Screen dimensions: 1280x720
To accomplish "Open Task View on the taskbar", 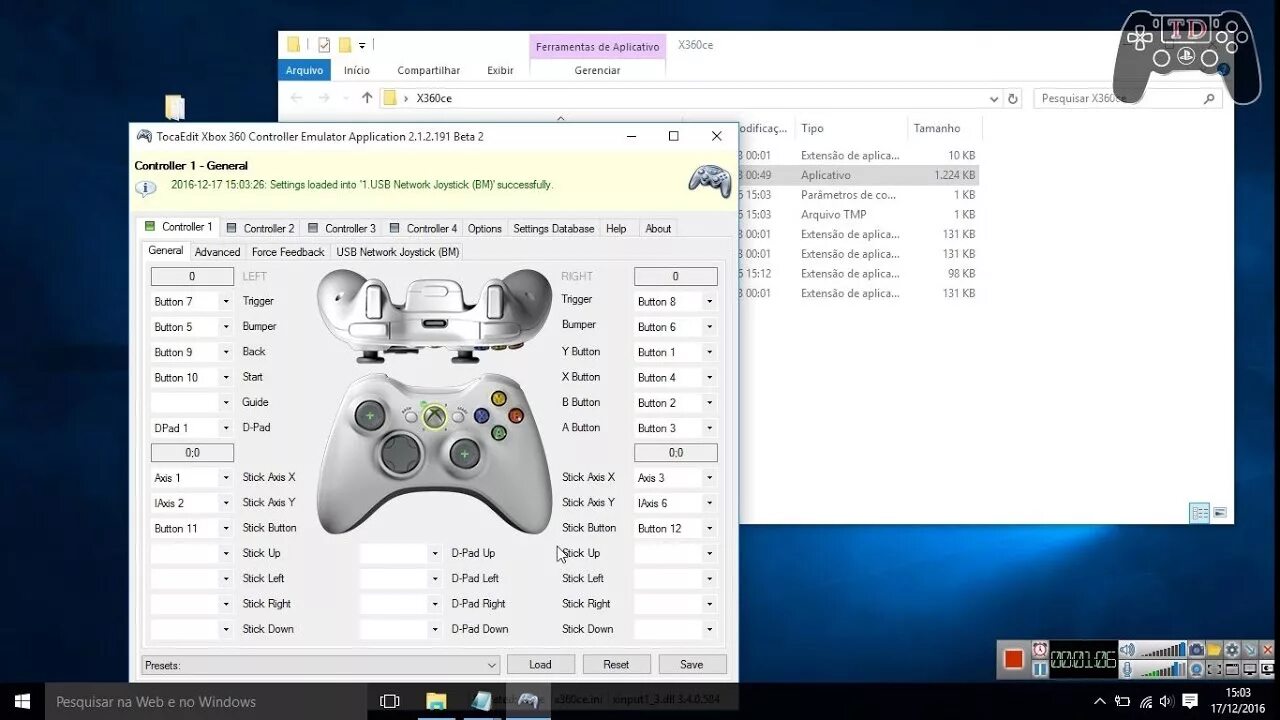I will coord(390,701).
